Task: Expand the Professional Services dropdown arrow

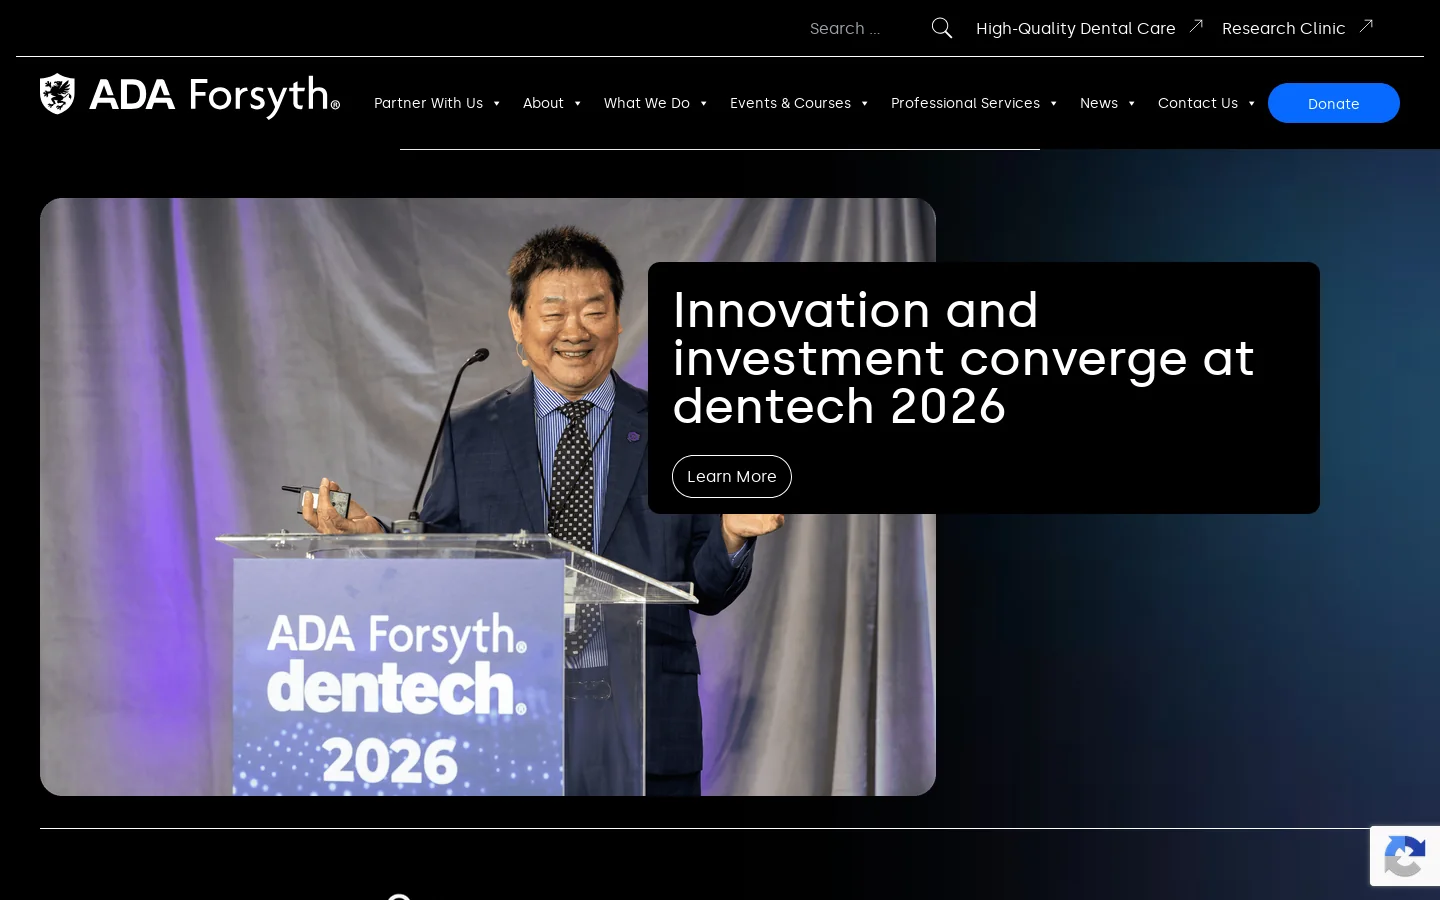Action: [x=1053, y=103]
